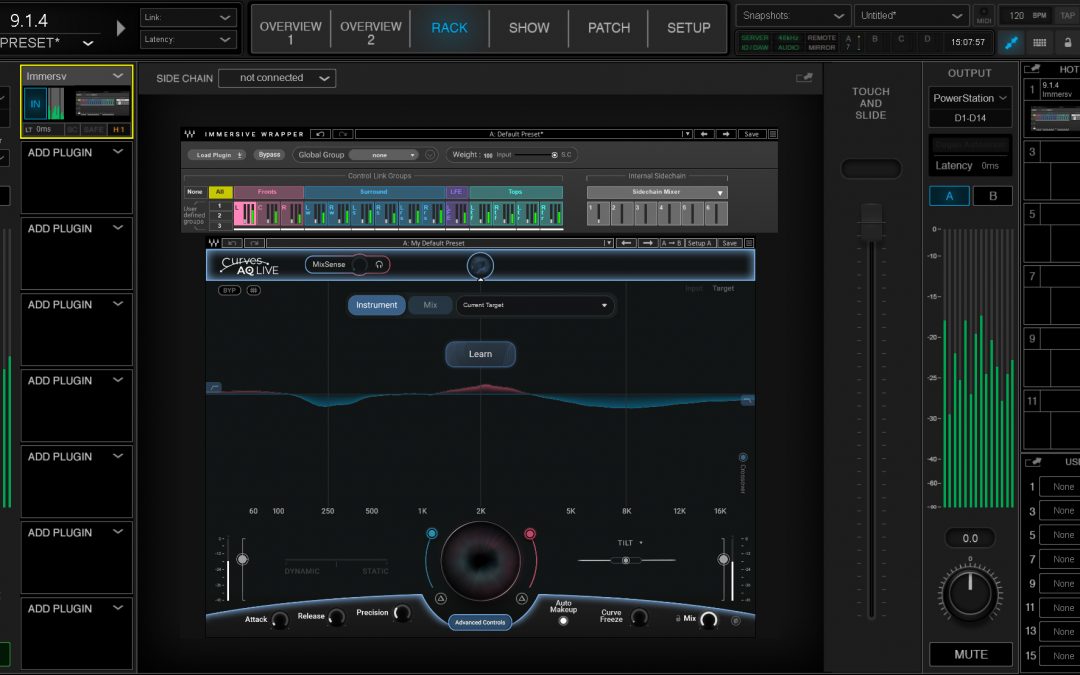Open Side Chain not connected dropdown
1080x675 pixels.
pos(277,79)
